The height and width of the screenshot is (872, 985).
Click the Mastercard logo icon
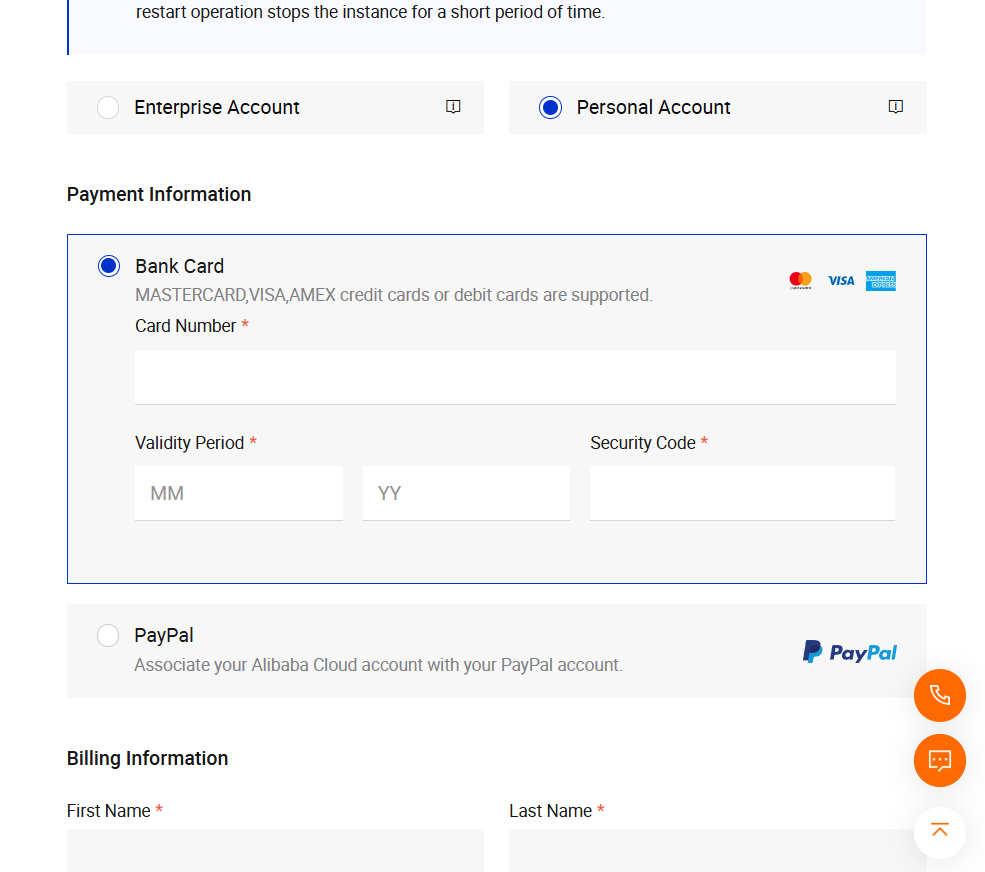800,281
